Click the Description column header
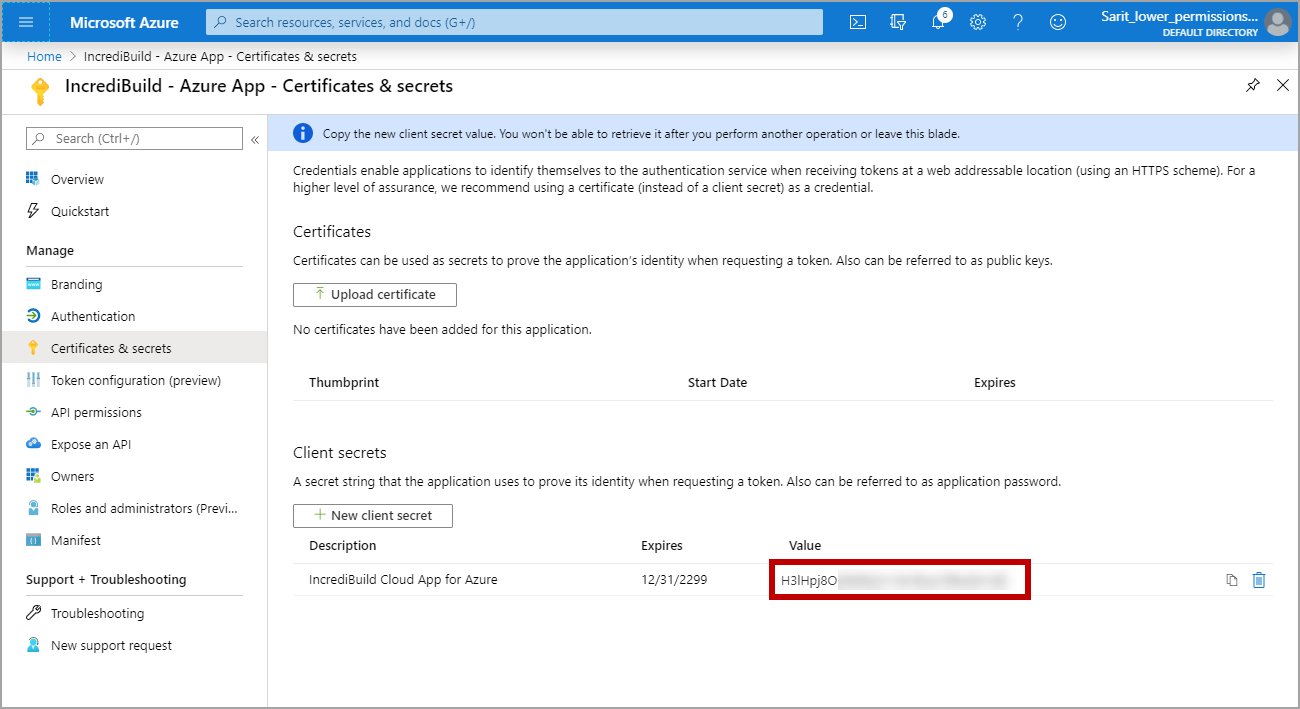This screenshot has height=709, width=1300. (343, 545)
